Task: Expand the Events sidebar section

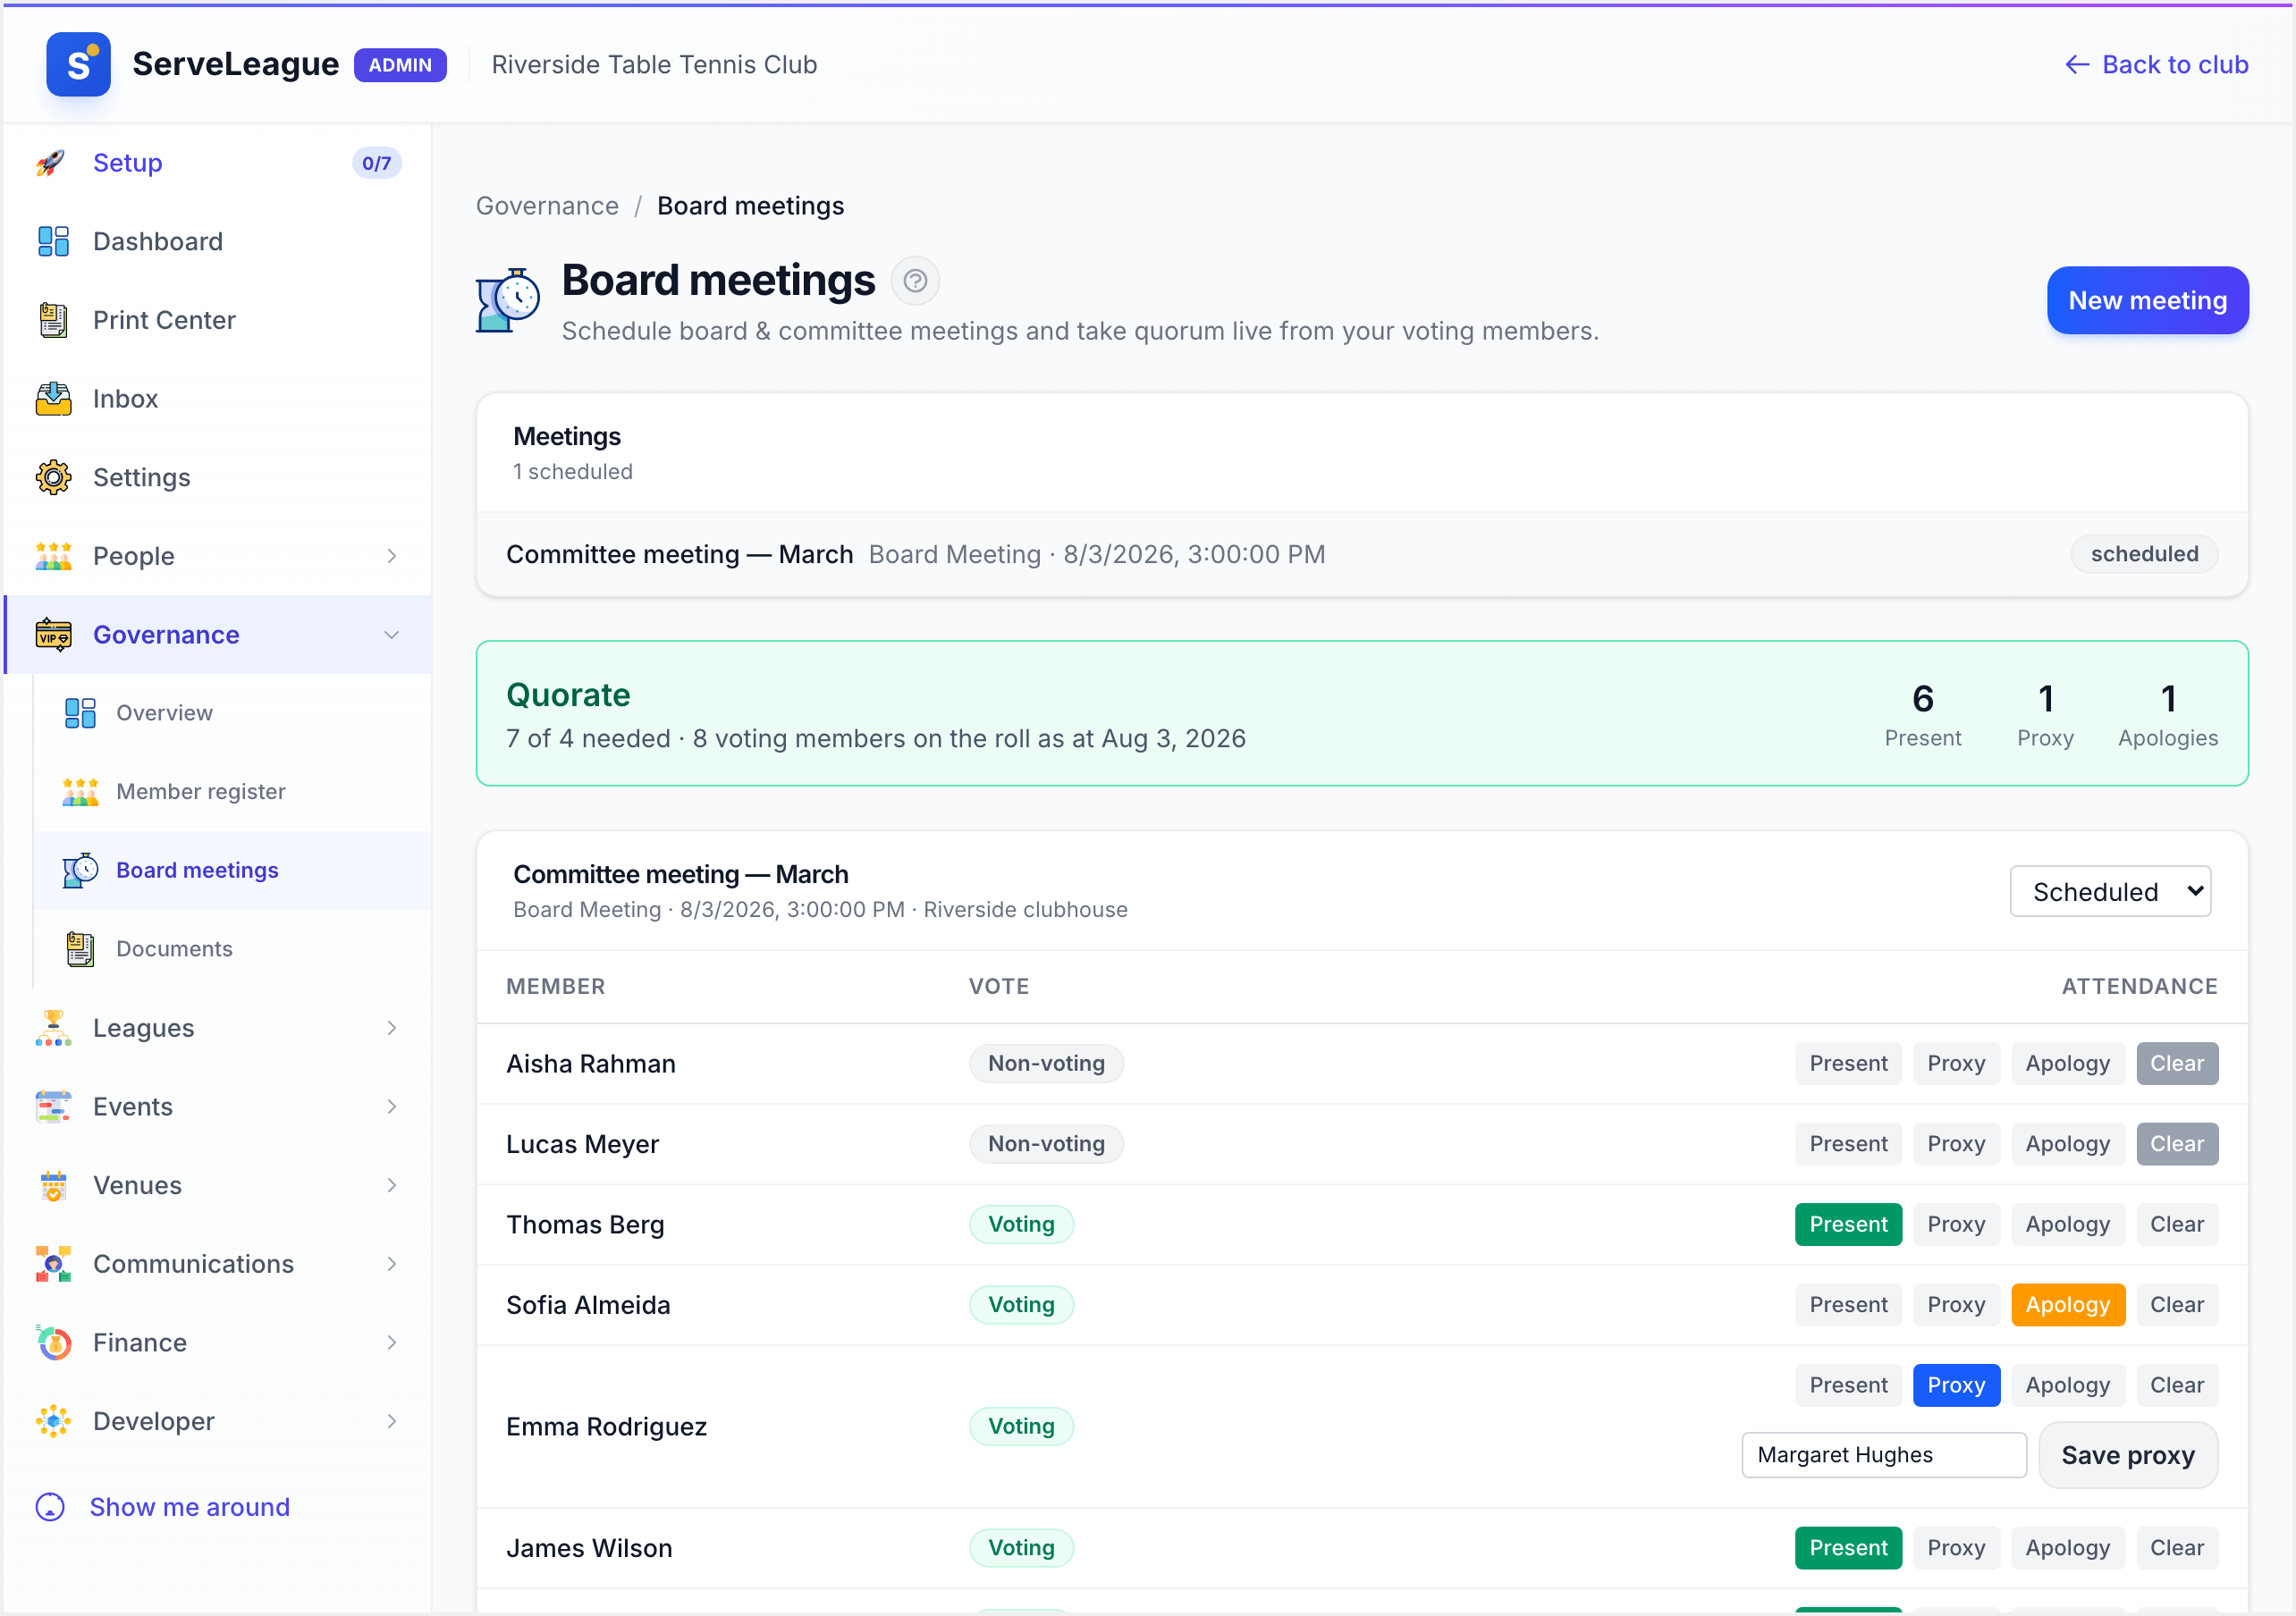Action: 392,1107
